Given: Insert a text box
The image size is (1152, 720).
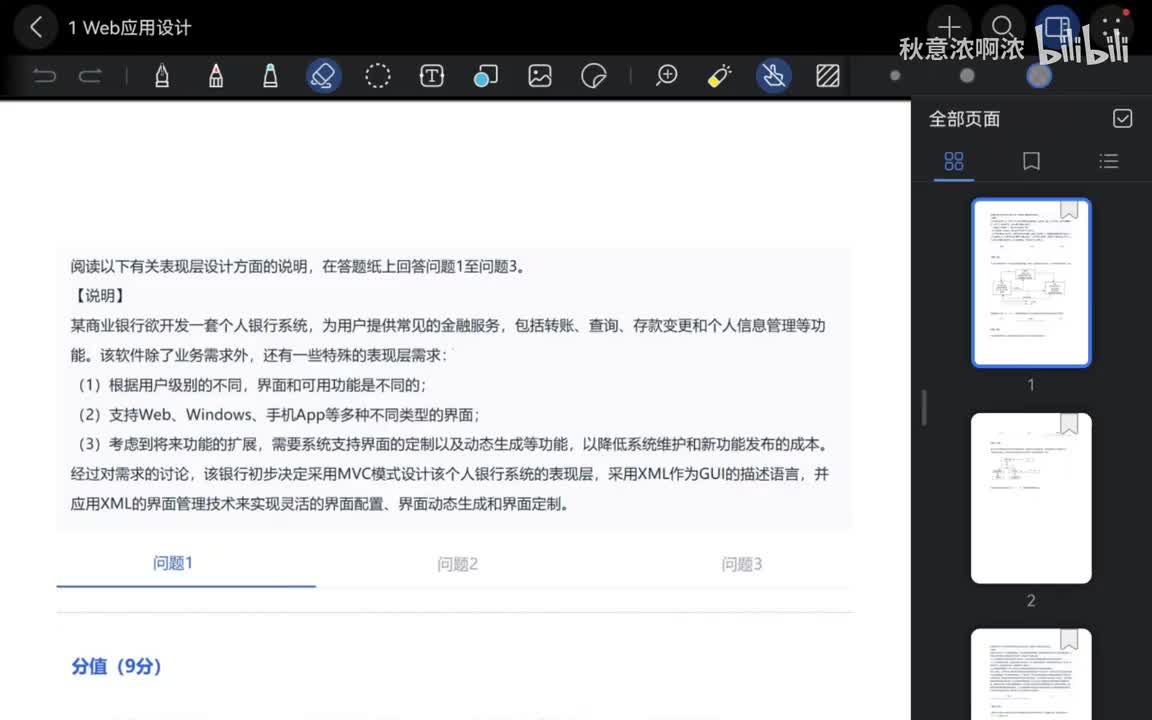Looking at the screenshot, I should coord(432,76).
